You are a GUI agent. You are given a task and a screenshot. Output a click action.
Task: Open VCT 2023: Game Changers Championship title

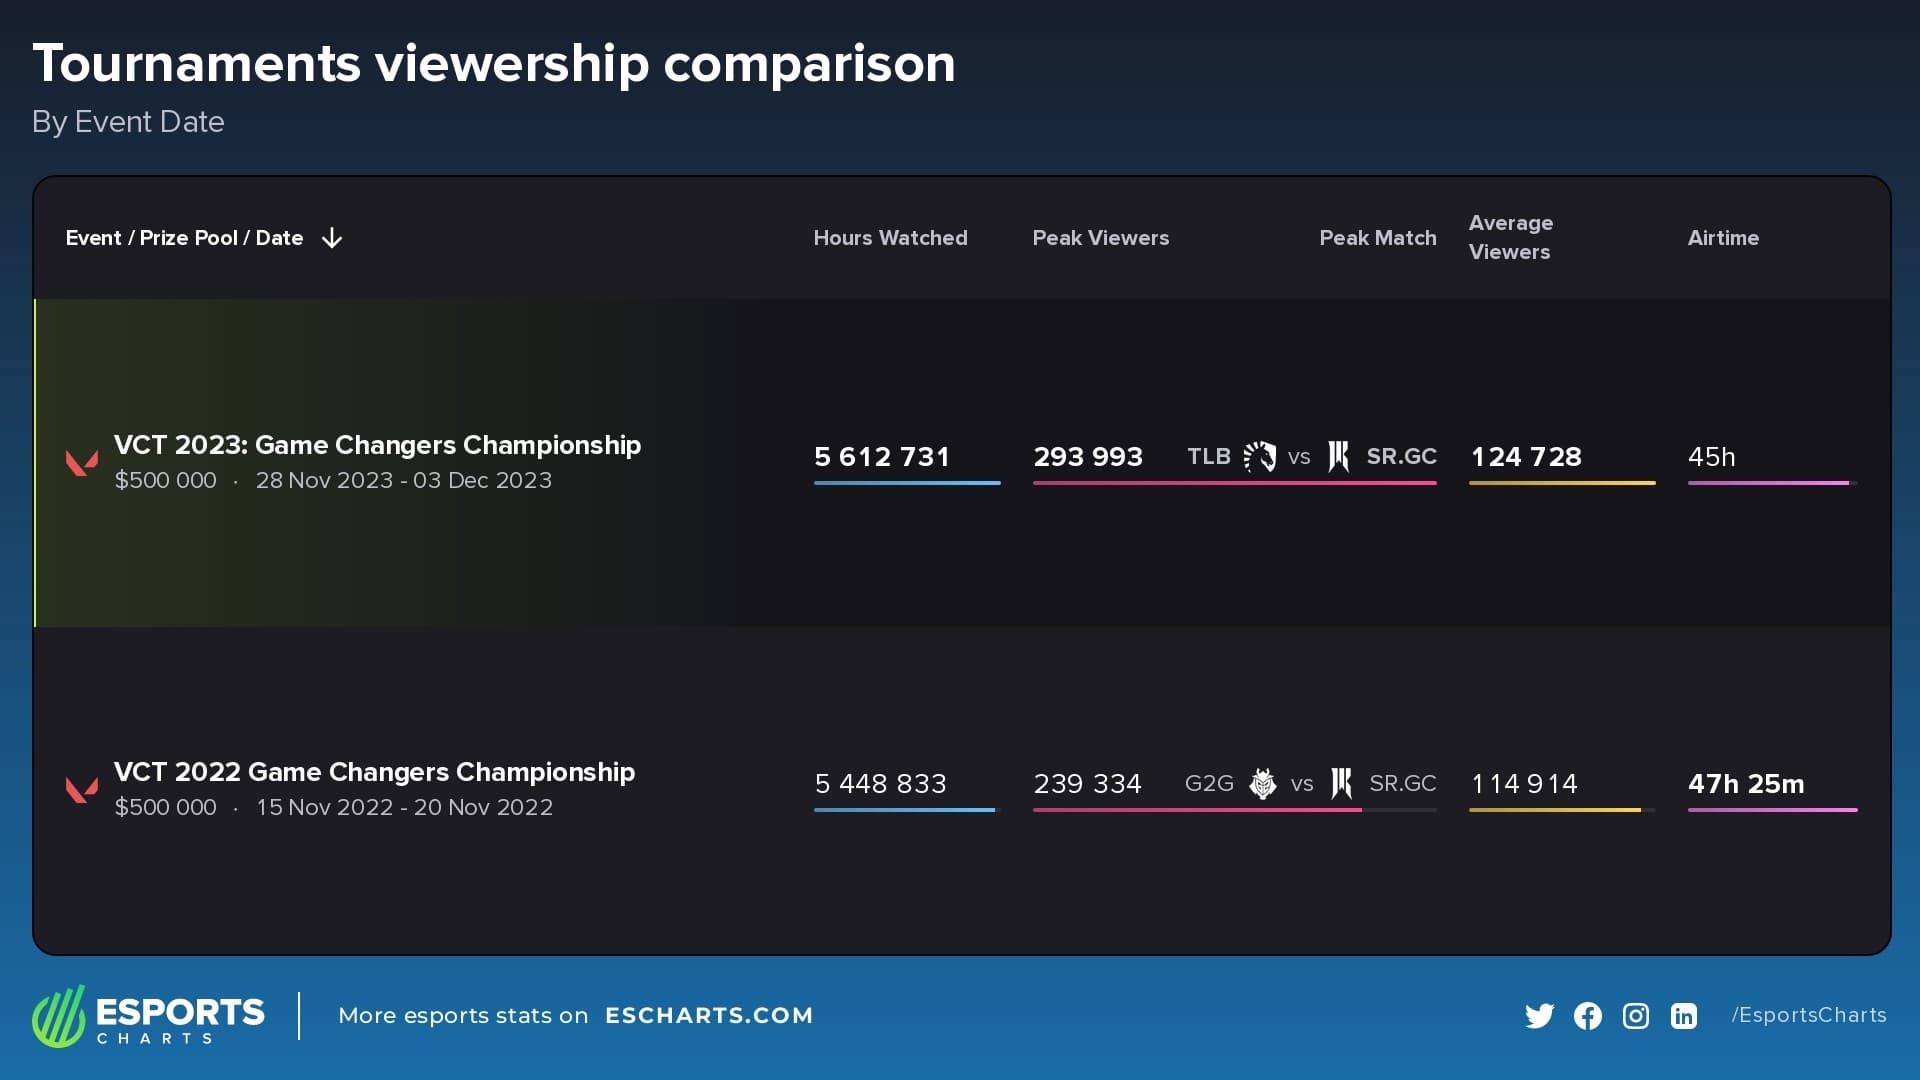[x=377, y=445]
